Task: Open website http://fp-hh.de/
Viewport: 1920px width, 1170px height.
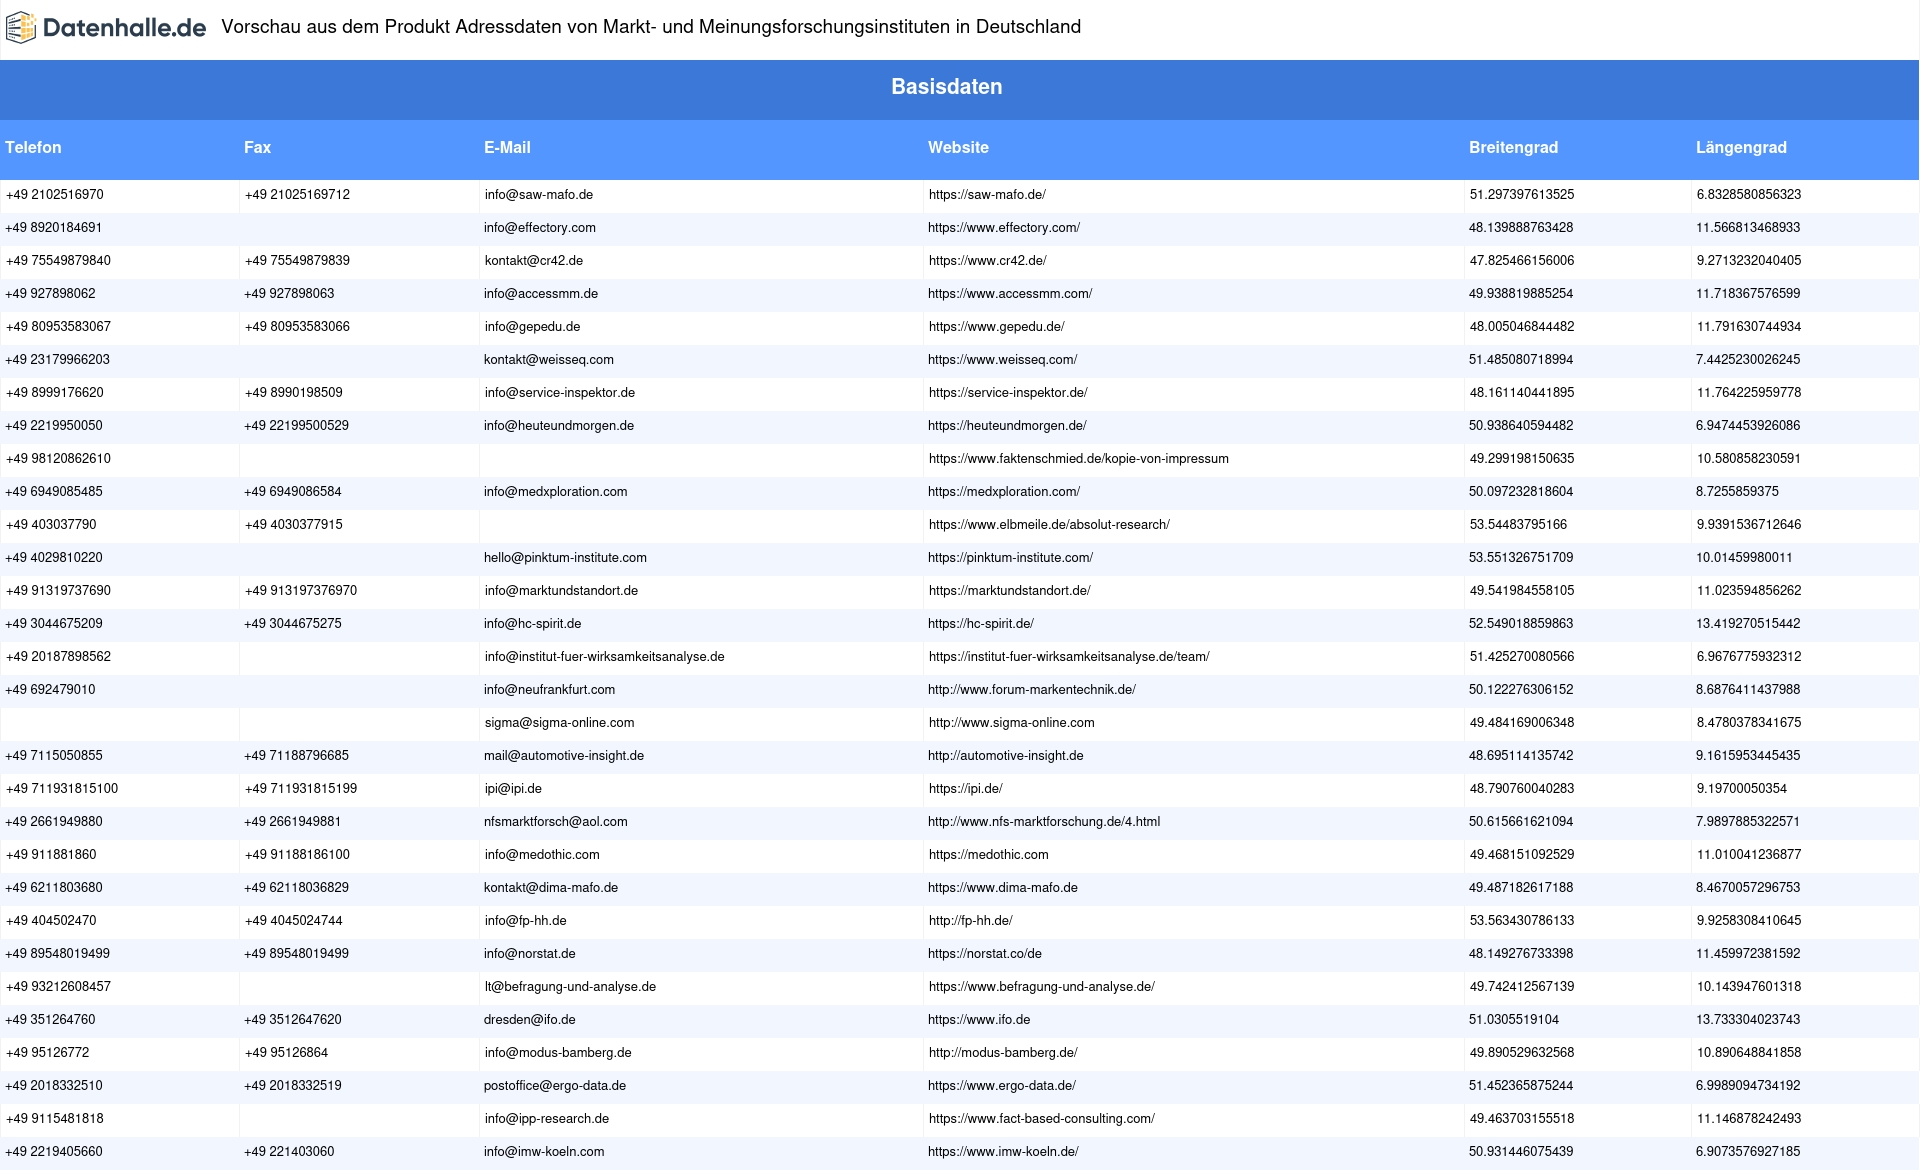Action: (x=970, y=921)
